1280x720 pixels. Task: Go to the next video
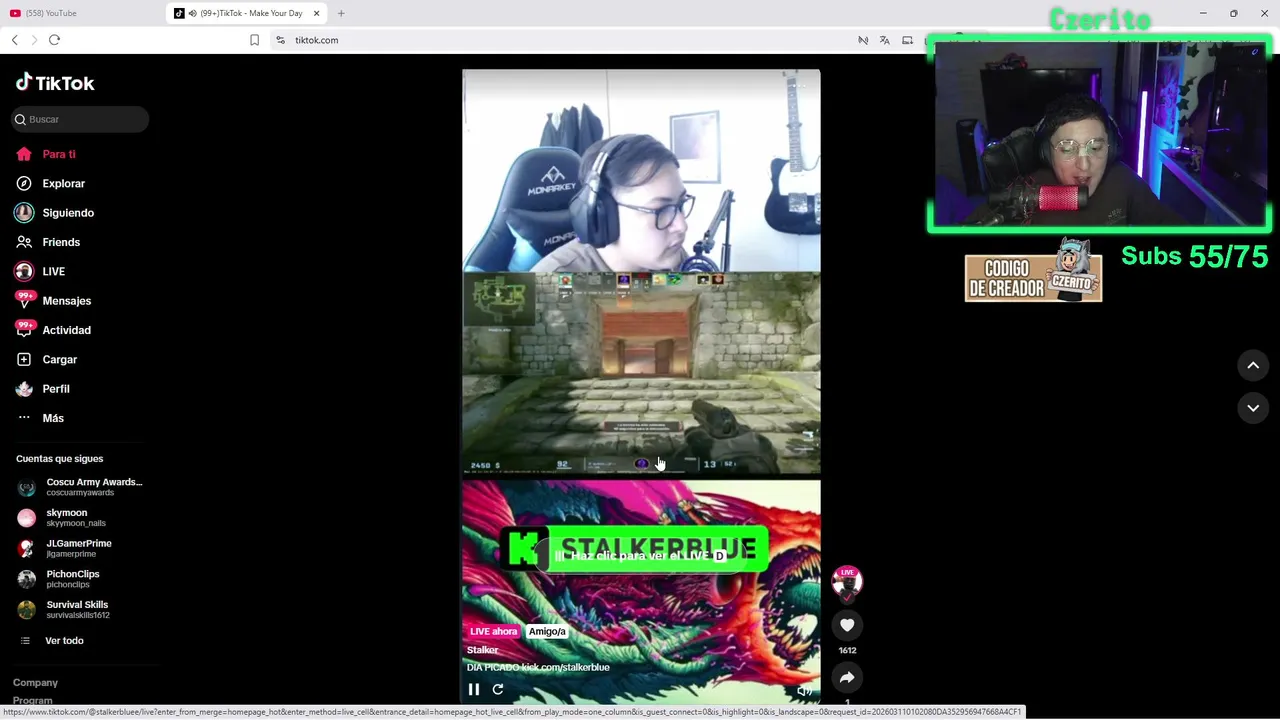point(1253,408)
